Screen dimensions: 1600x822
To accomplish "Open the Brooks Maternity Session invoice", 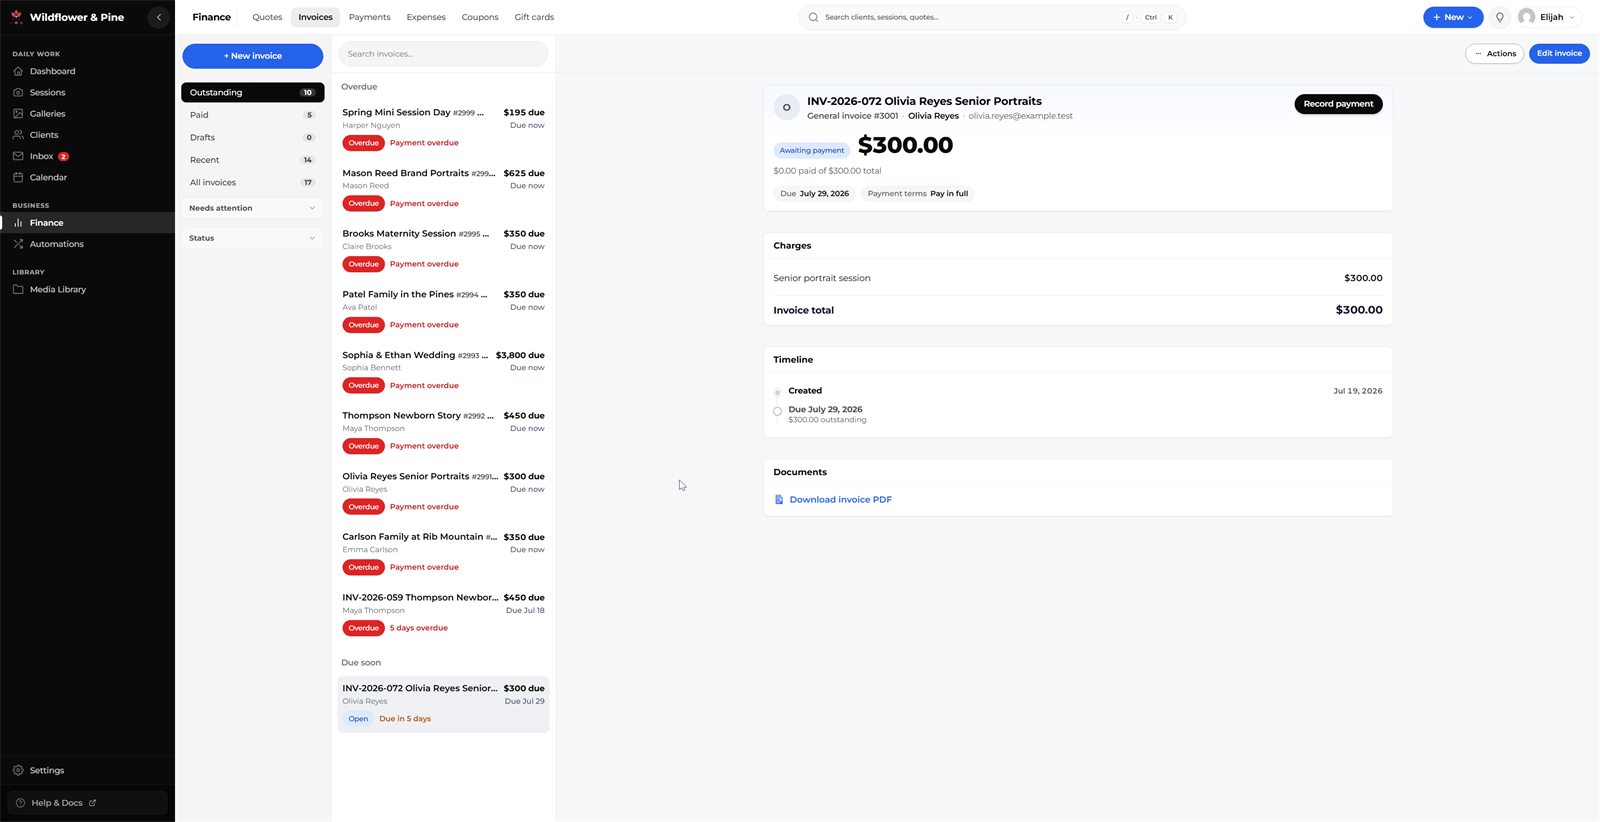I will pos(443,249).
